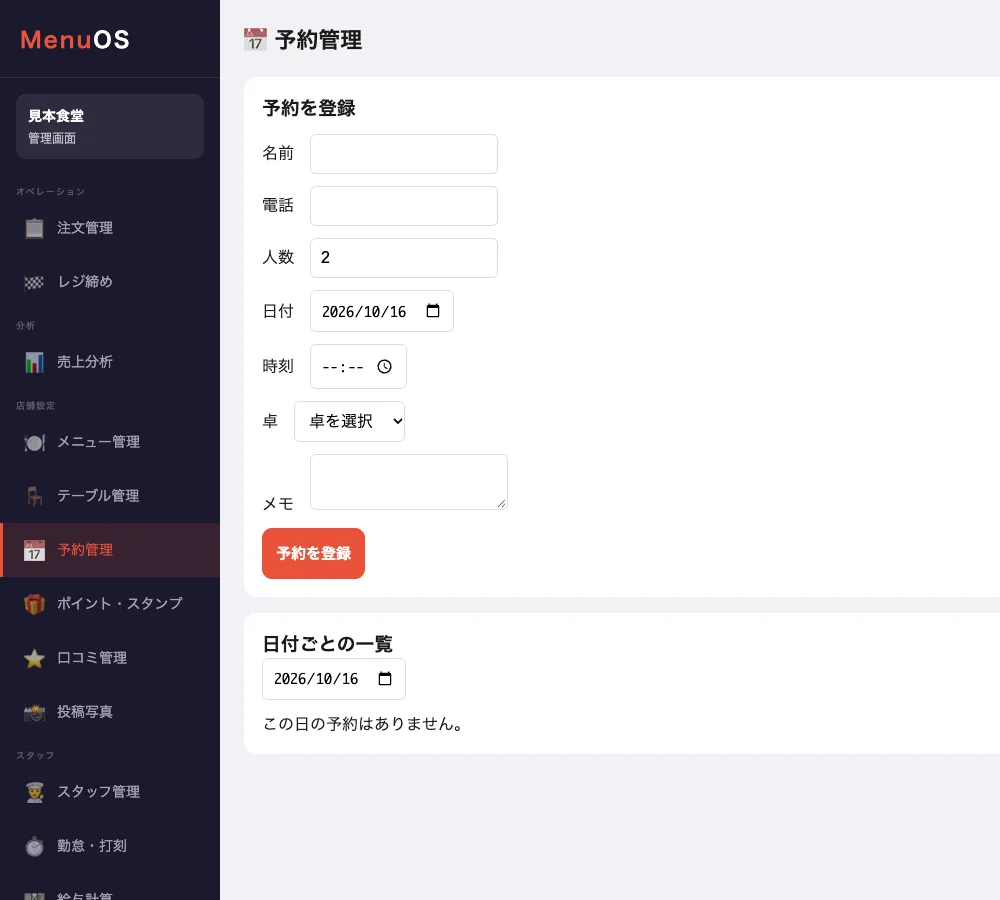Viewport: 1000px width, 900px height.
Task: Navigate to 売上分析 menu item
Action: pyautogui.click(x=110, y=362)
